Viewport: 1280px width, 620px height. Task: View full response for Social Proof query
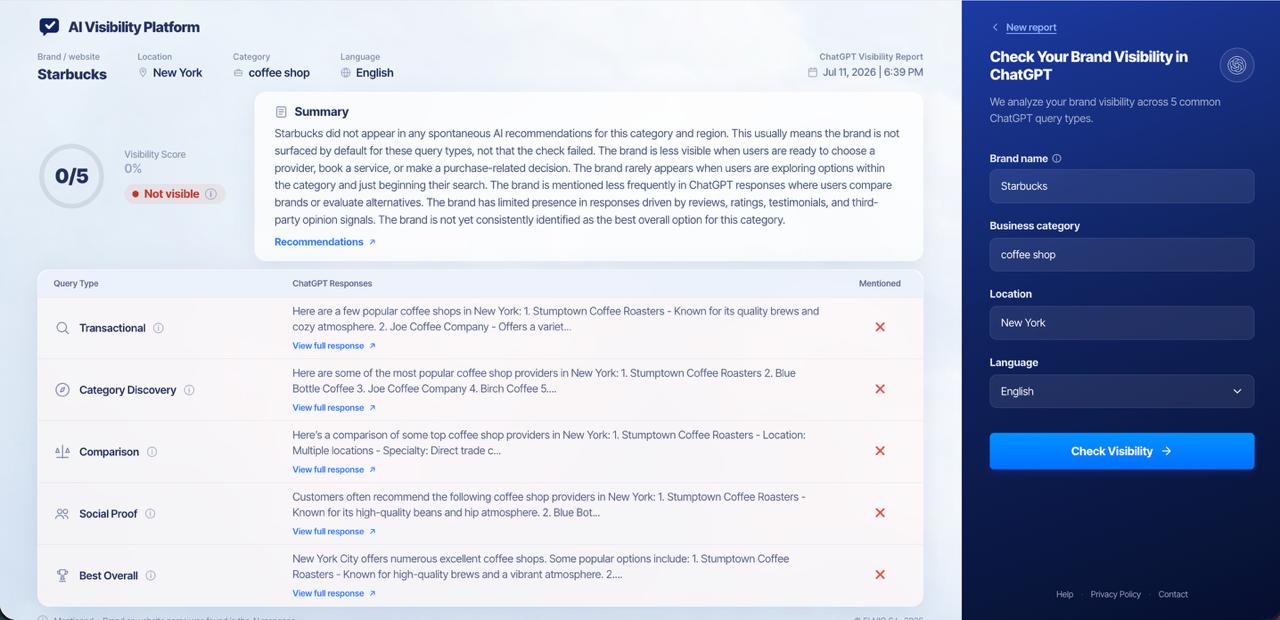(x=334, y=532)
